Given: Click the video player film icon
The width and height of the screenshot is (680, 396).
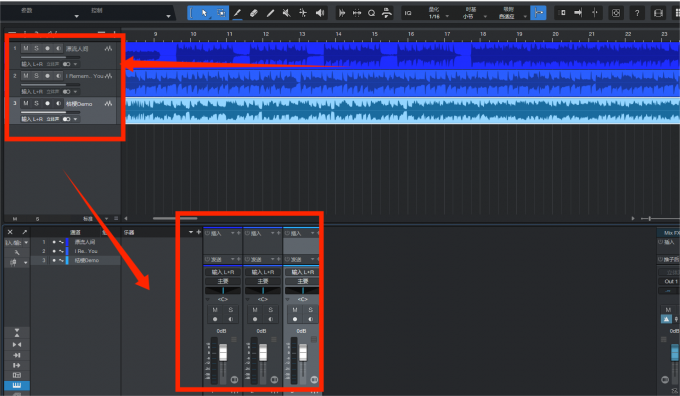Looking at the screenshot, I should (658, 13).
